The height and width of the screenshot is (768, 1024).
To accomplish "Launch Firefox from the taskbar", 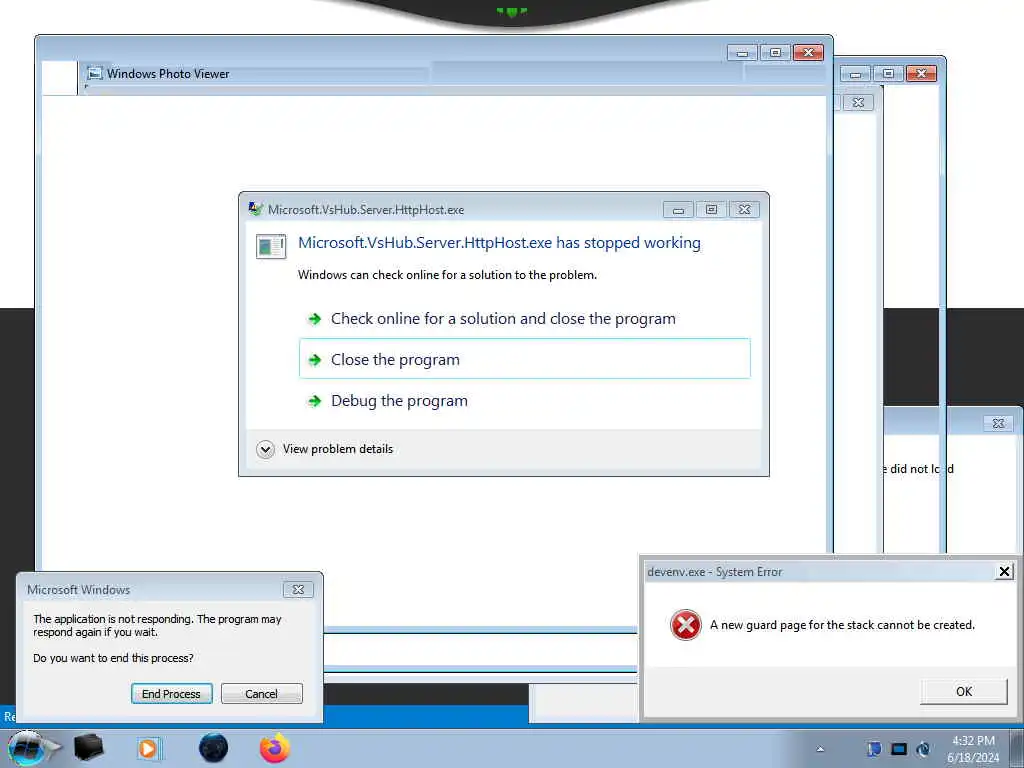I will (x=274, y=748).
